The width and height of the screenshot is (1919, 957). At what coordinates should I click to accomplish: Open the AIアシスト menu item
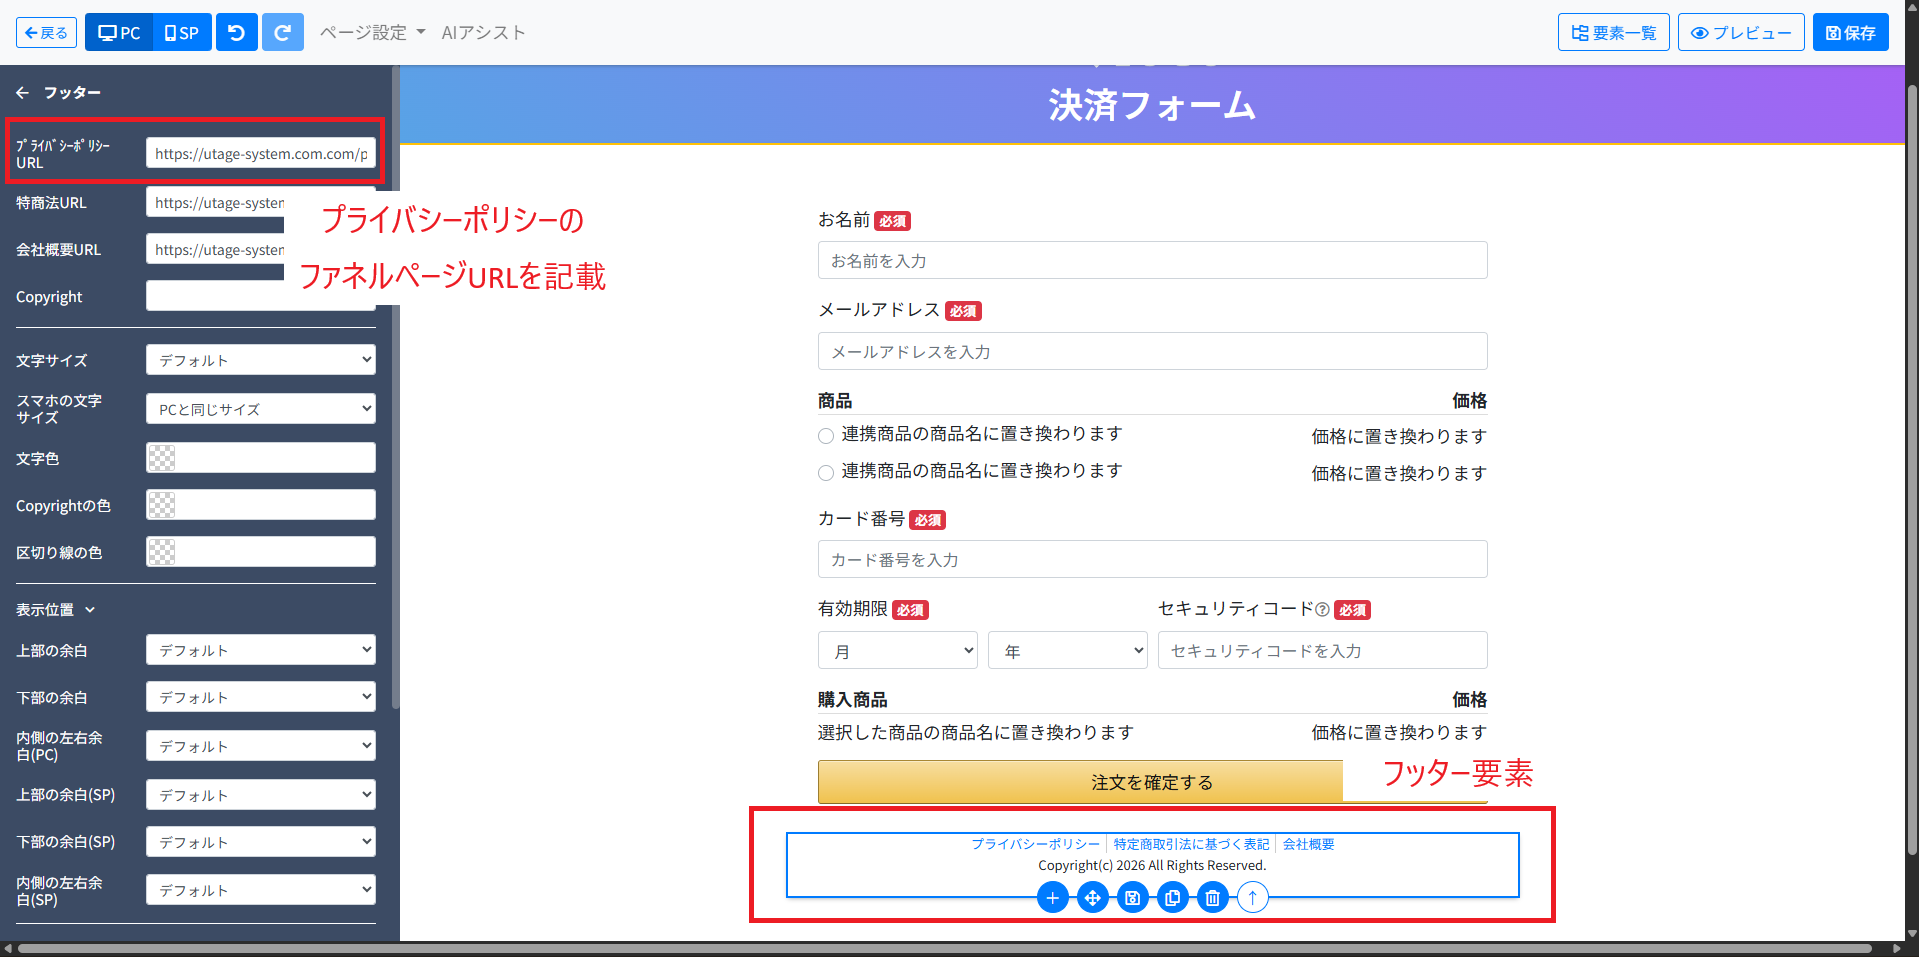coord(483,33)
